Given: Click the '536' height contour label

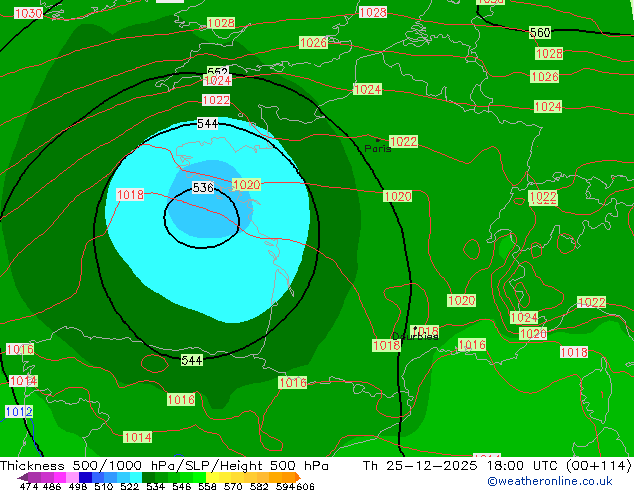Looking at the screenshot, I should [x=203, y=188].
